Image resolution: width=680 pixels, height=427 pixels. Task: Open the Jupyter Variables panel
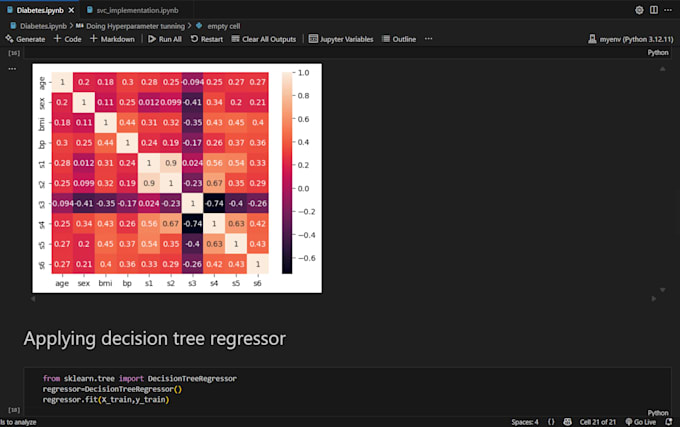pos(341,39)
